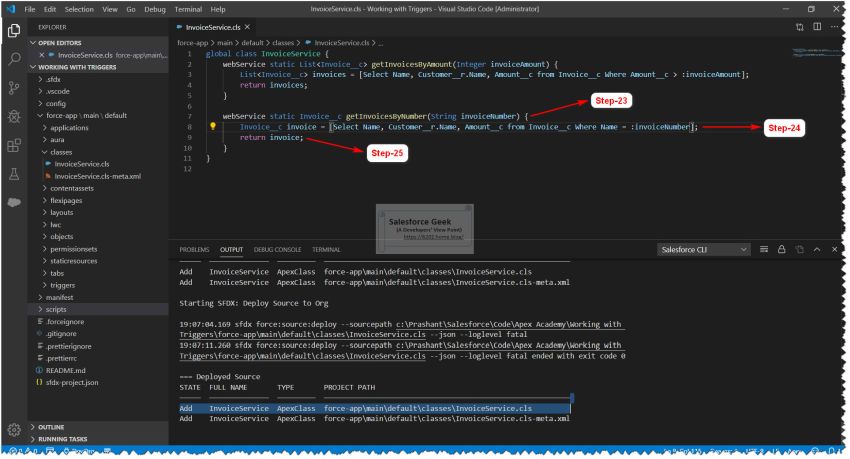
Task: Toggle output scroll lock
Action: 781,249
